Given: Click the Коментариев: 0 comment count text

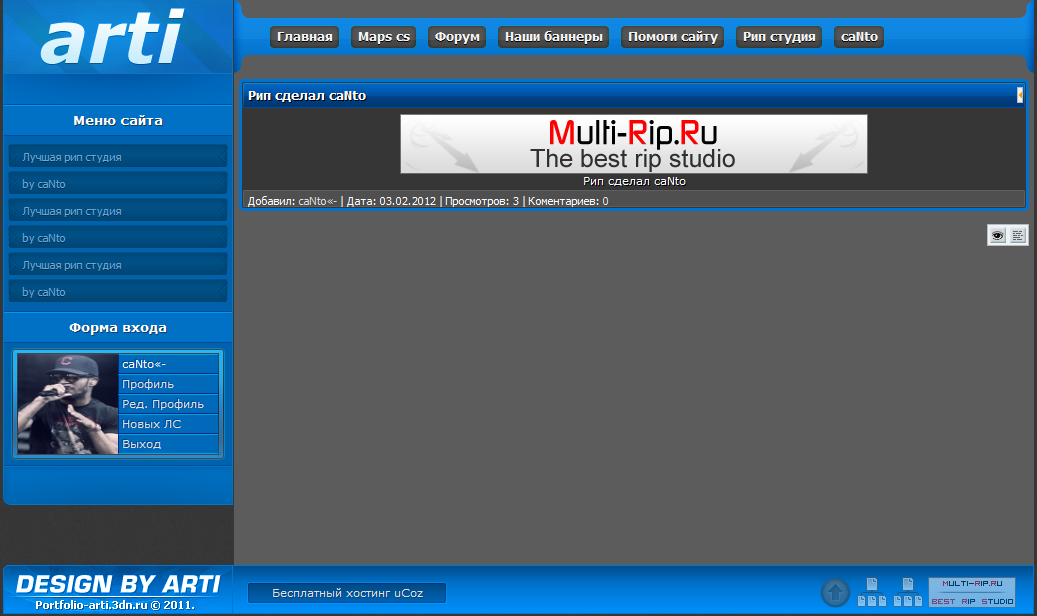Looking at the screenshot, I should click(x=568, y=201).
